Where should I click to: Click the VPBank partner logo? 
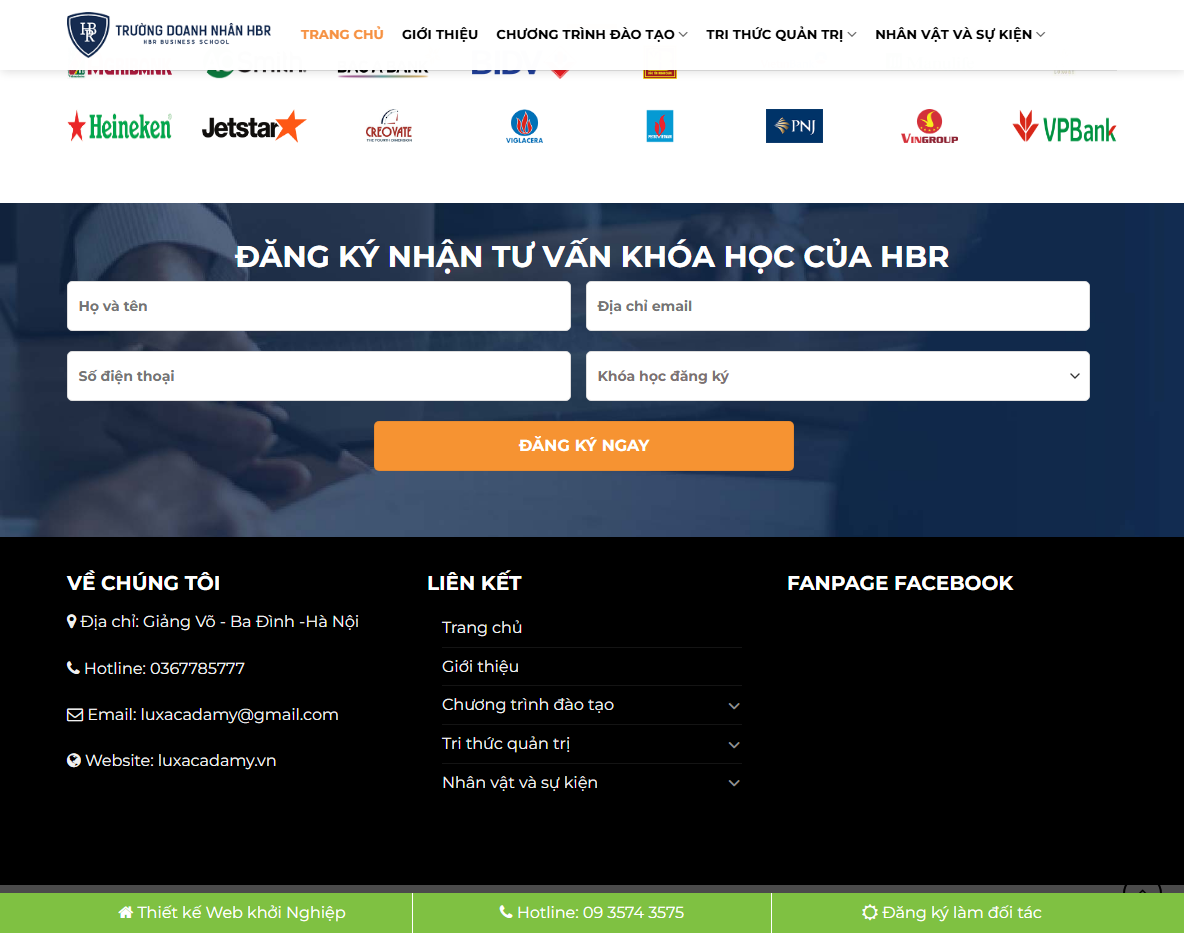point(1064,126)
